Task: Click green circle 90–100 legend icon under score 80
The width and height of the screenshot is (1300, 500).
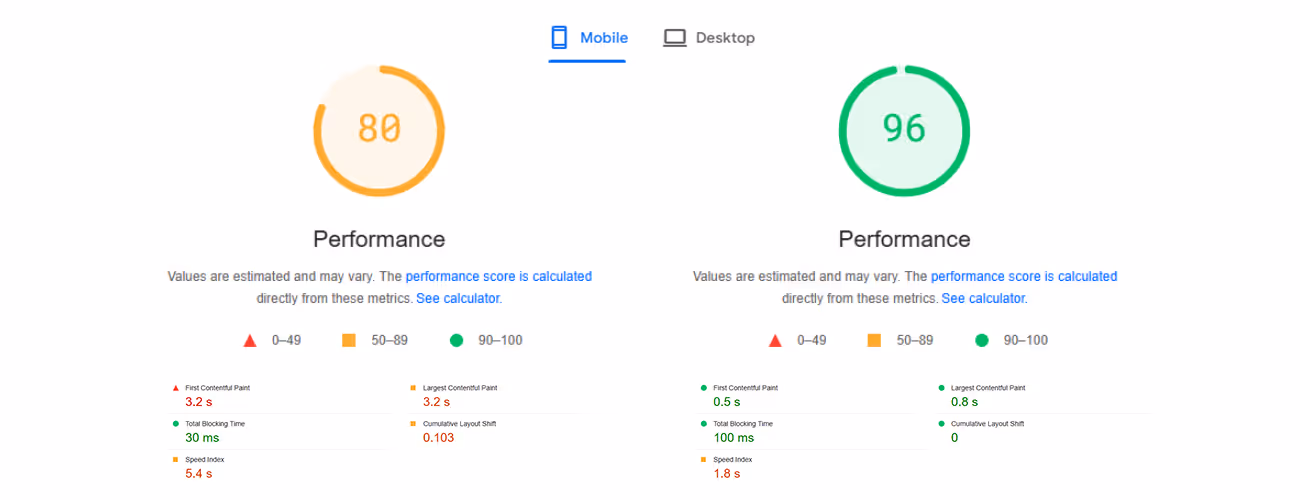Action: point(457,340)
